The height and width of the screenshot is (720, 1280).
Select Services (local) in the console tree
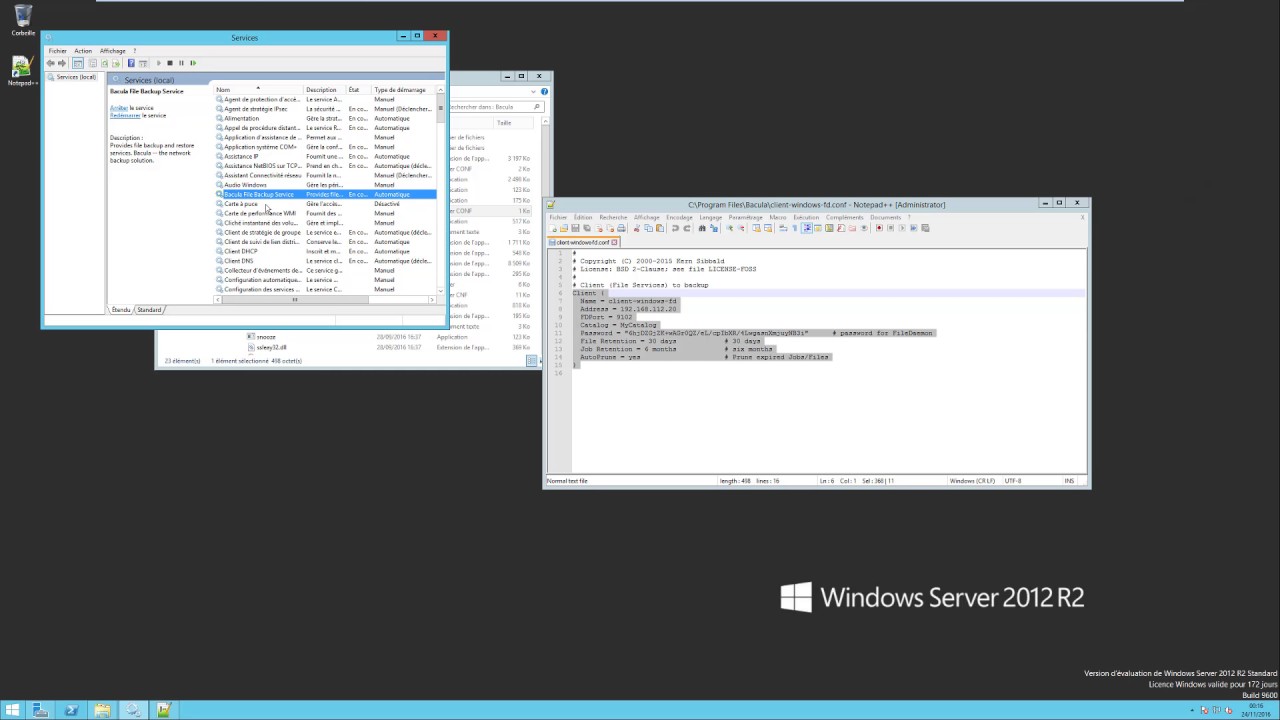point(73,77)
